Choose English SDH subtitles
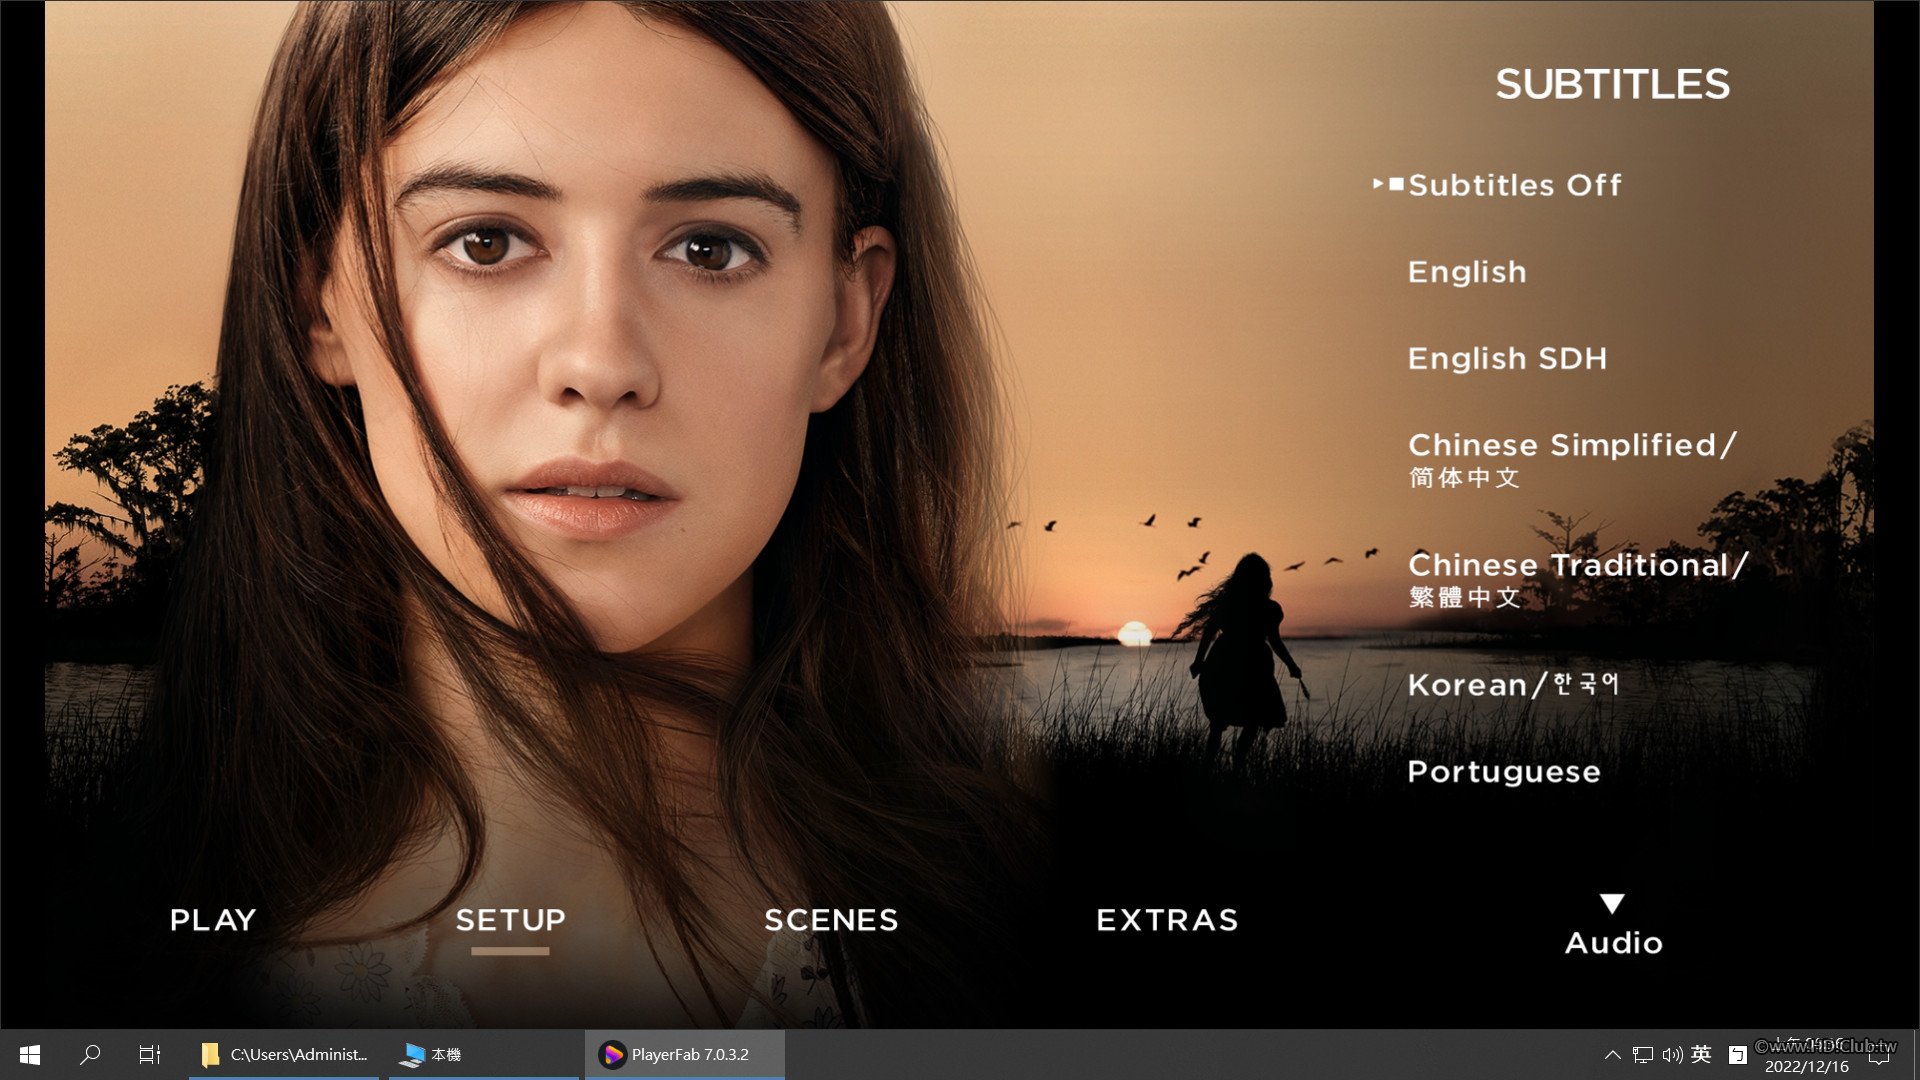 tap(1507, 358)
